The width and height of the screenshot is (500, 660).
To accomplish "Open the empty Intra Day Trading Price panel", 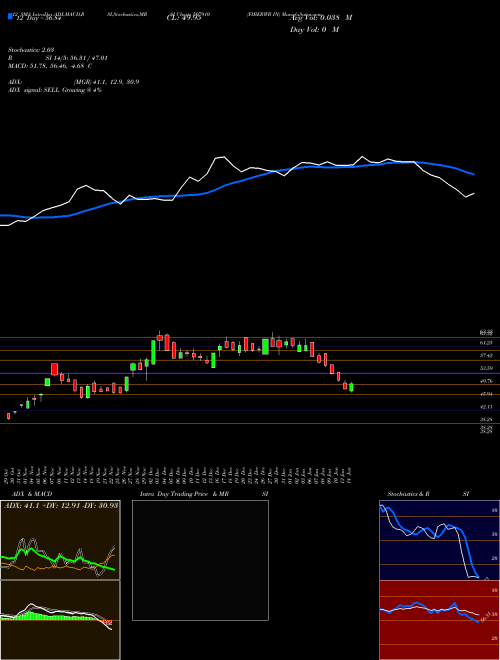I will (200, 560).
